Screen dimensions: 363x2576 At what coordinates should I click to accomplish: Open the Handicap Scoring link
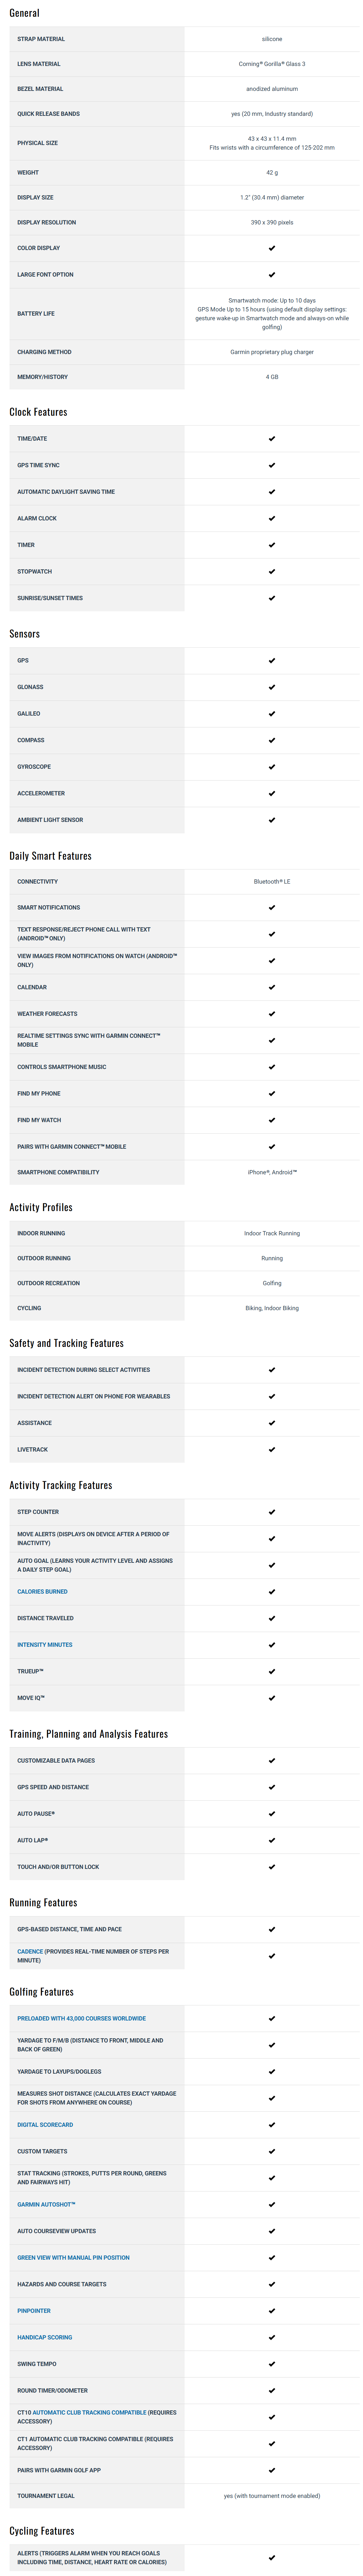(x=44, y=2337)
